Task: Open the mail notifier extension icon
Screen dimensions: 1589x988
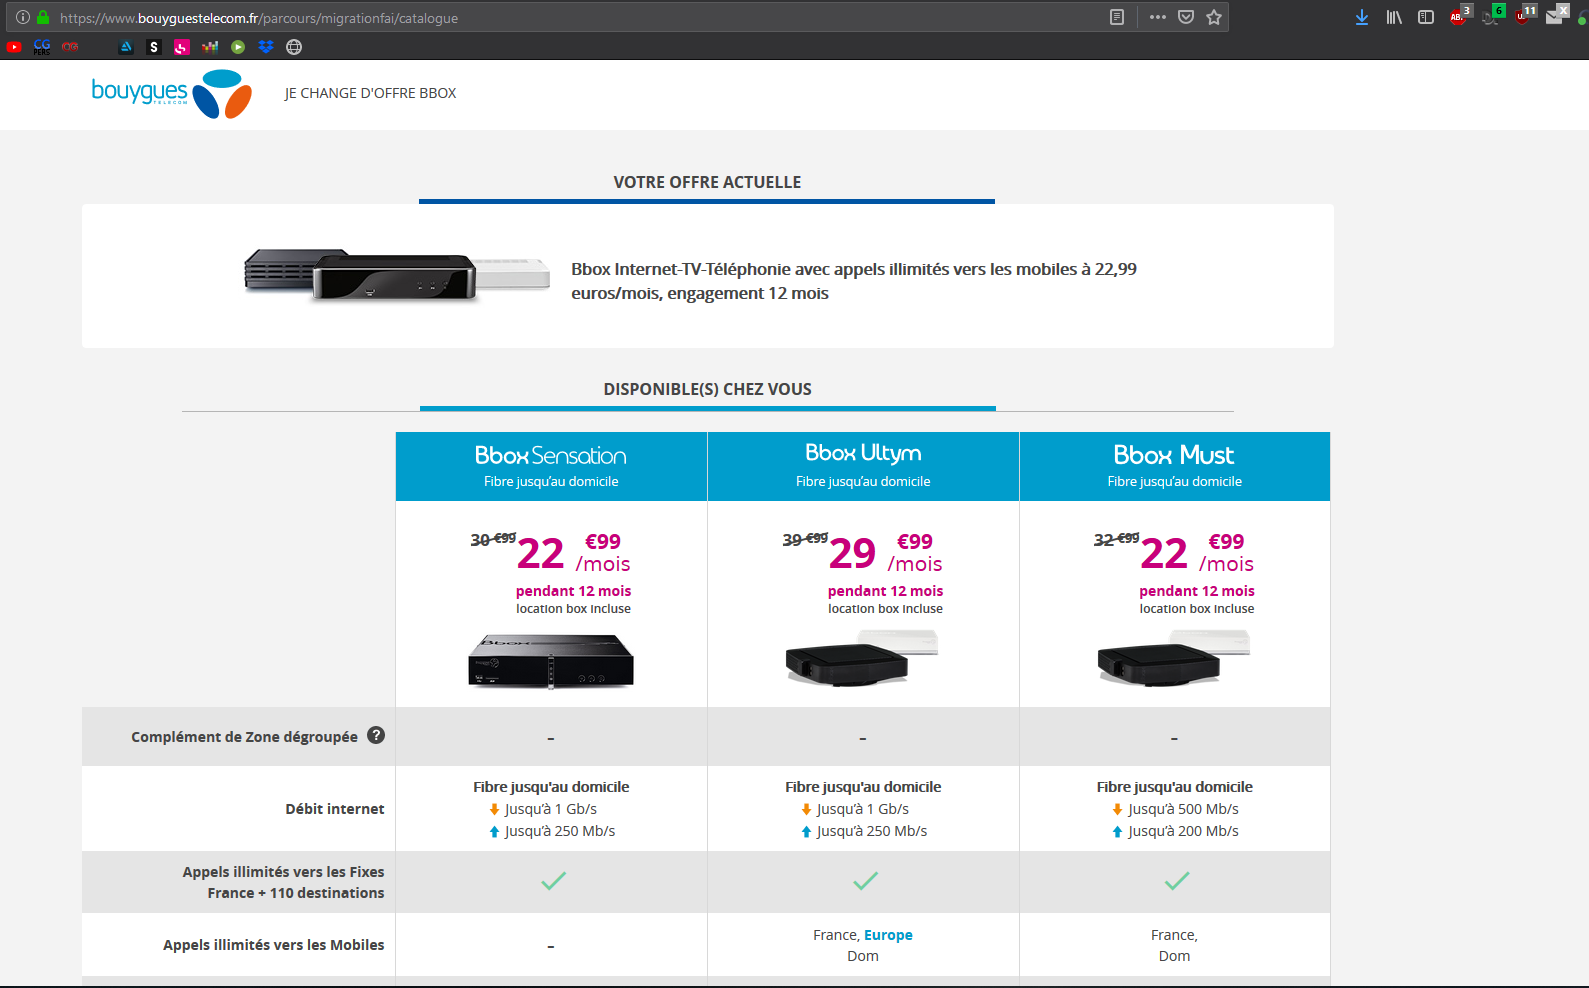Action: point(1557,15)
